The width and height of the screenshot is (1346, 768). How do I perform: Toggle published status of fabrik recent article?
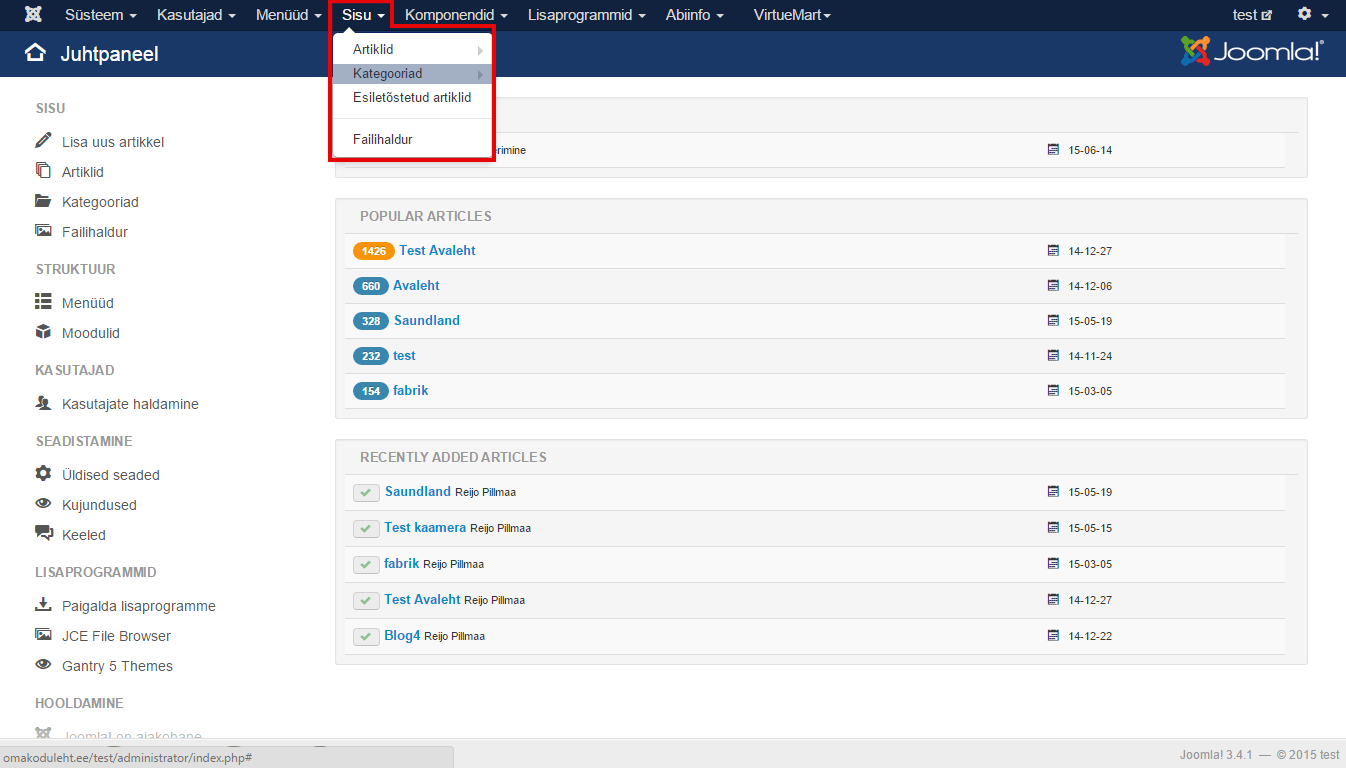[x=366, y=564]
